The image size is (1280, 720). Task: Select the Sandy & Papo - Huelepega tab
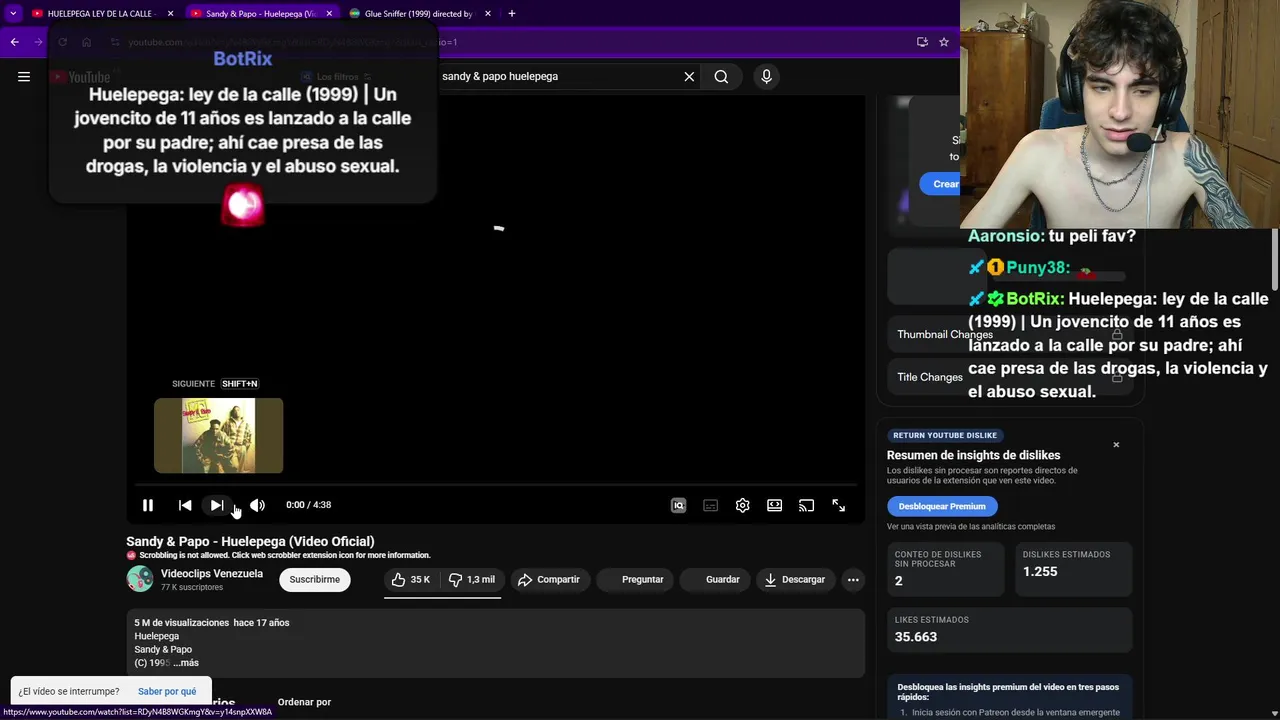[x=261, y=14]
